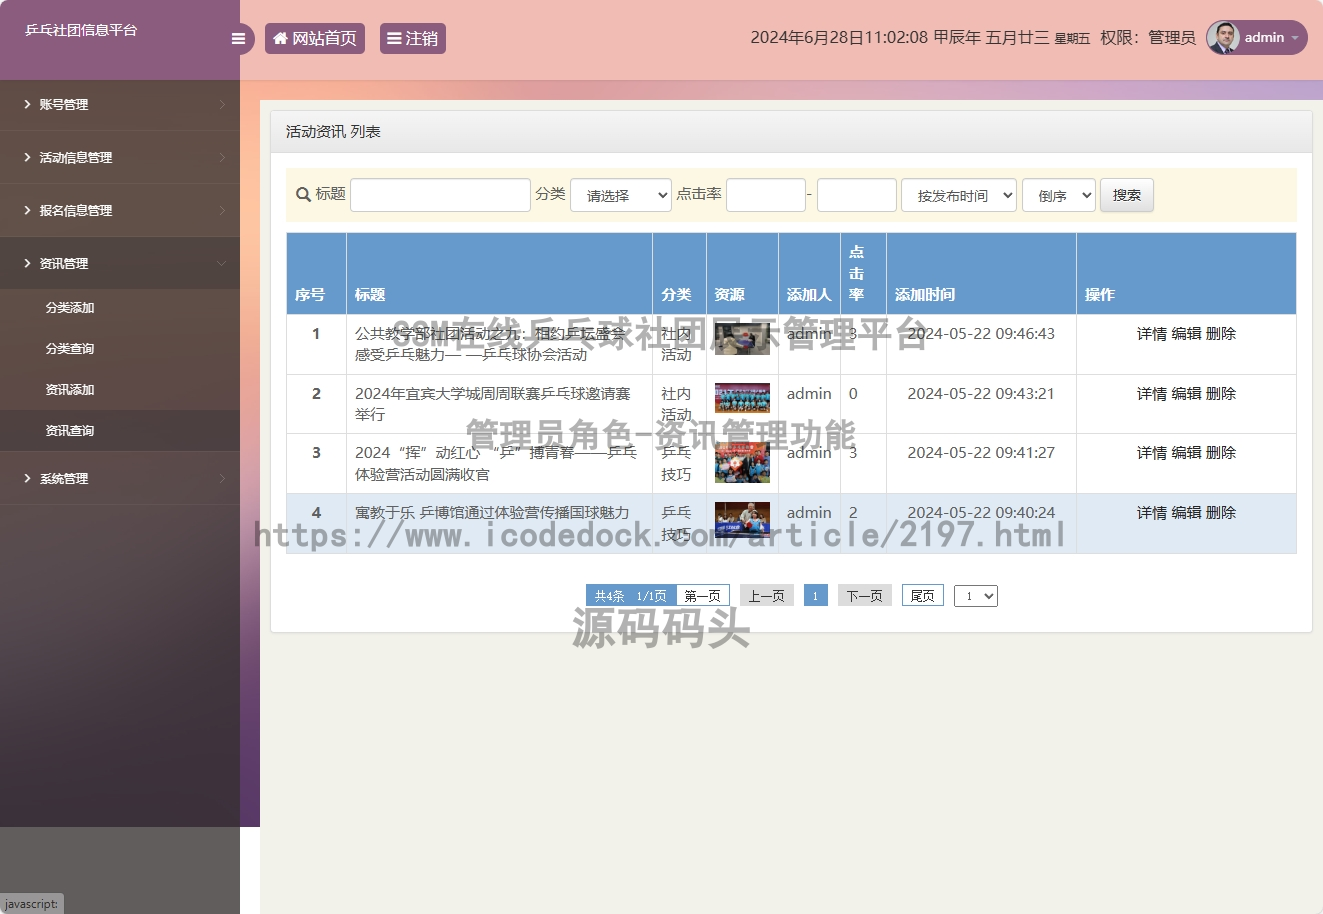1323x914 pixels.
Task: Open the 分类添加 submenu item
Action: [x=70, y=308]
